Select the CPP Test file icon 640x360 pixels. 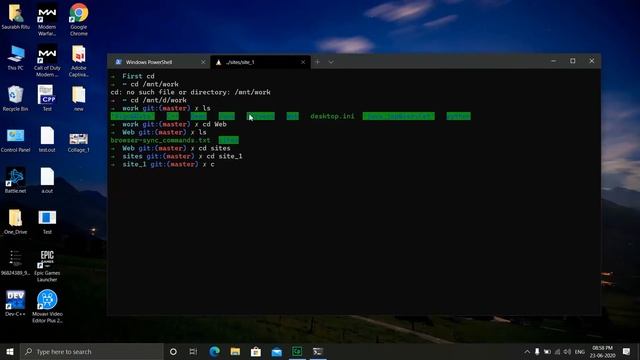tap(47, 98)
